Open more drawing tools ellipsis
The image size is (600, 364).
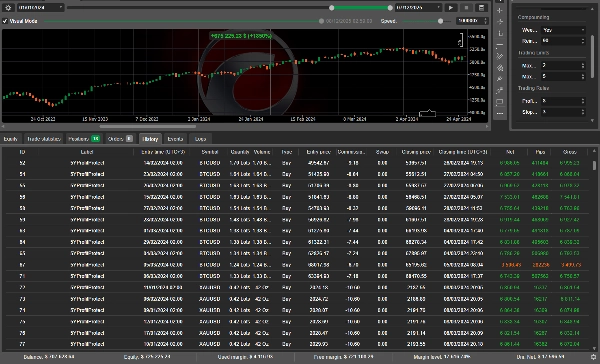click(500, 114)
